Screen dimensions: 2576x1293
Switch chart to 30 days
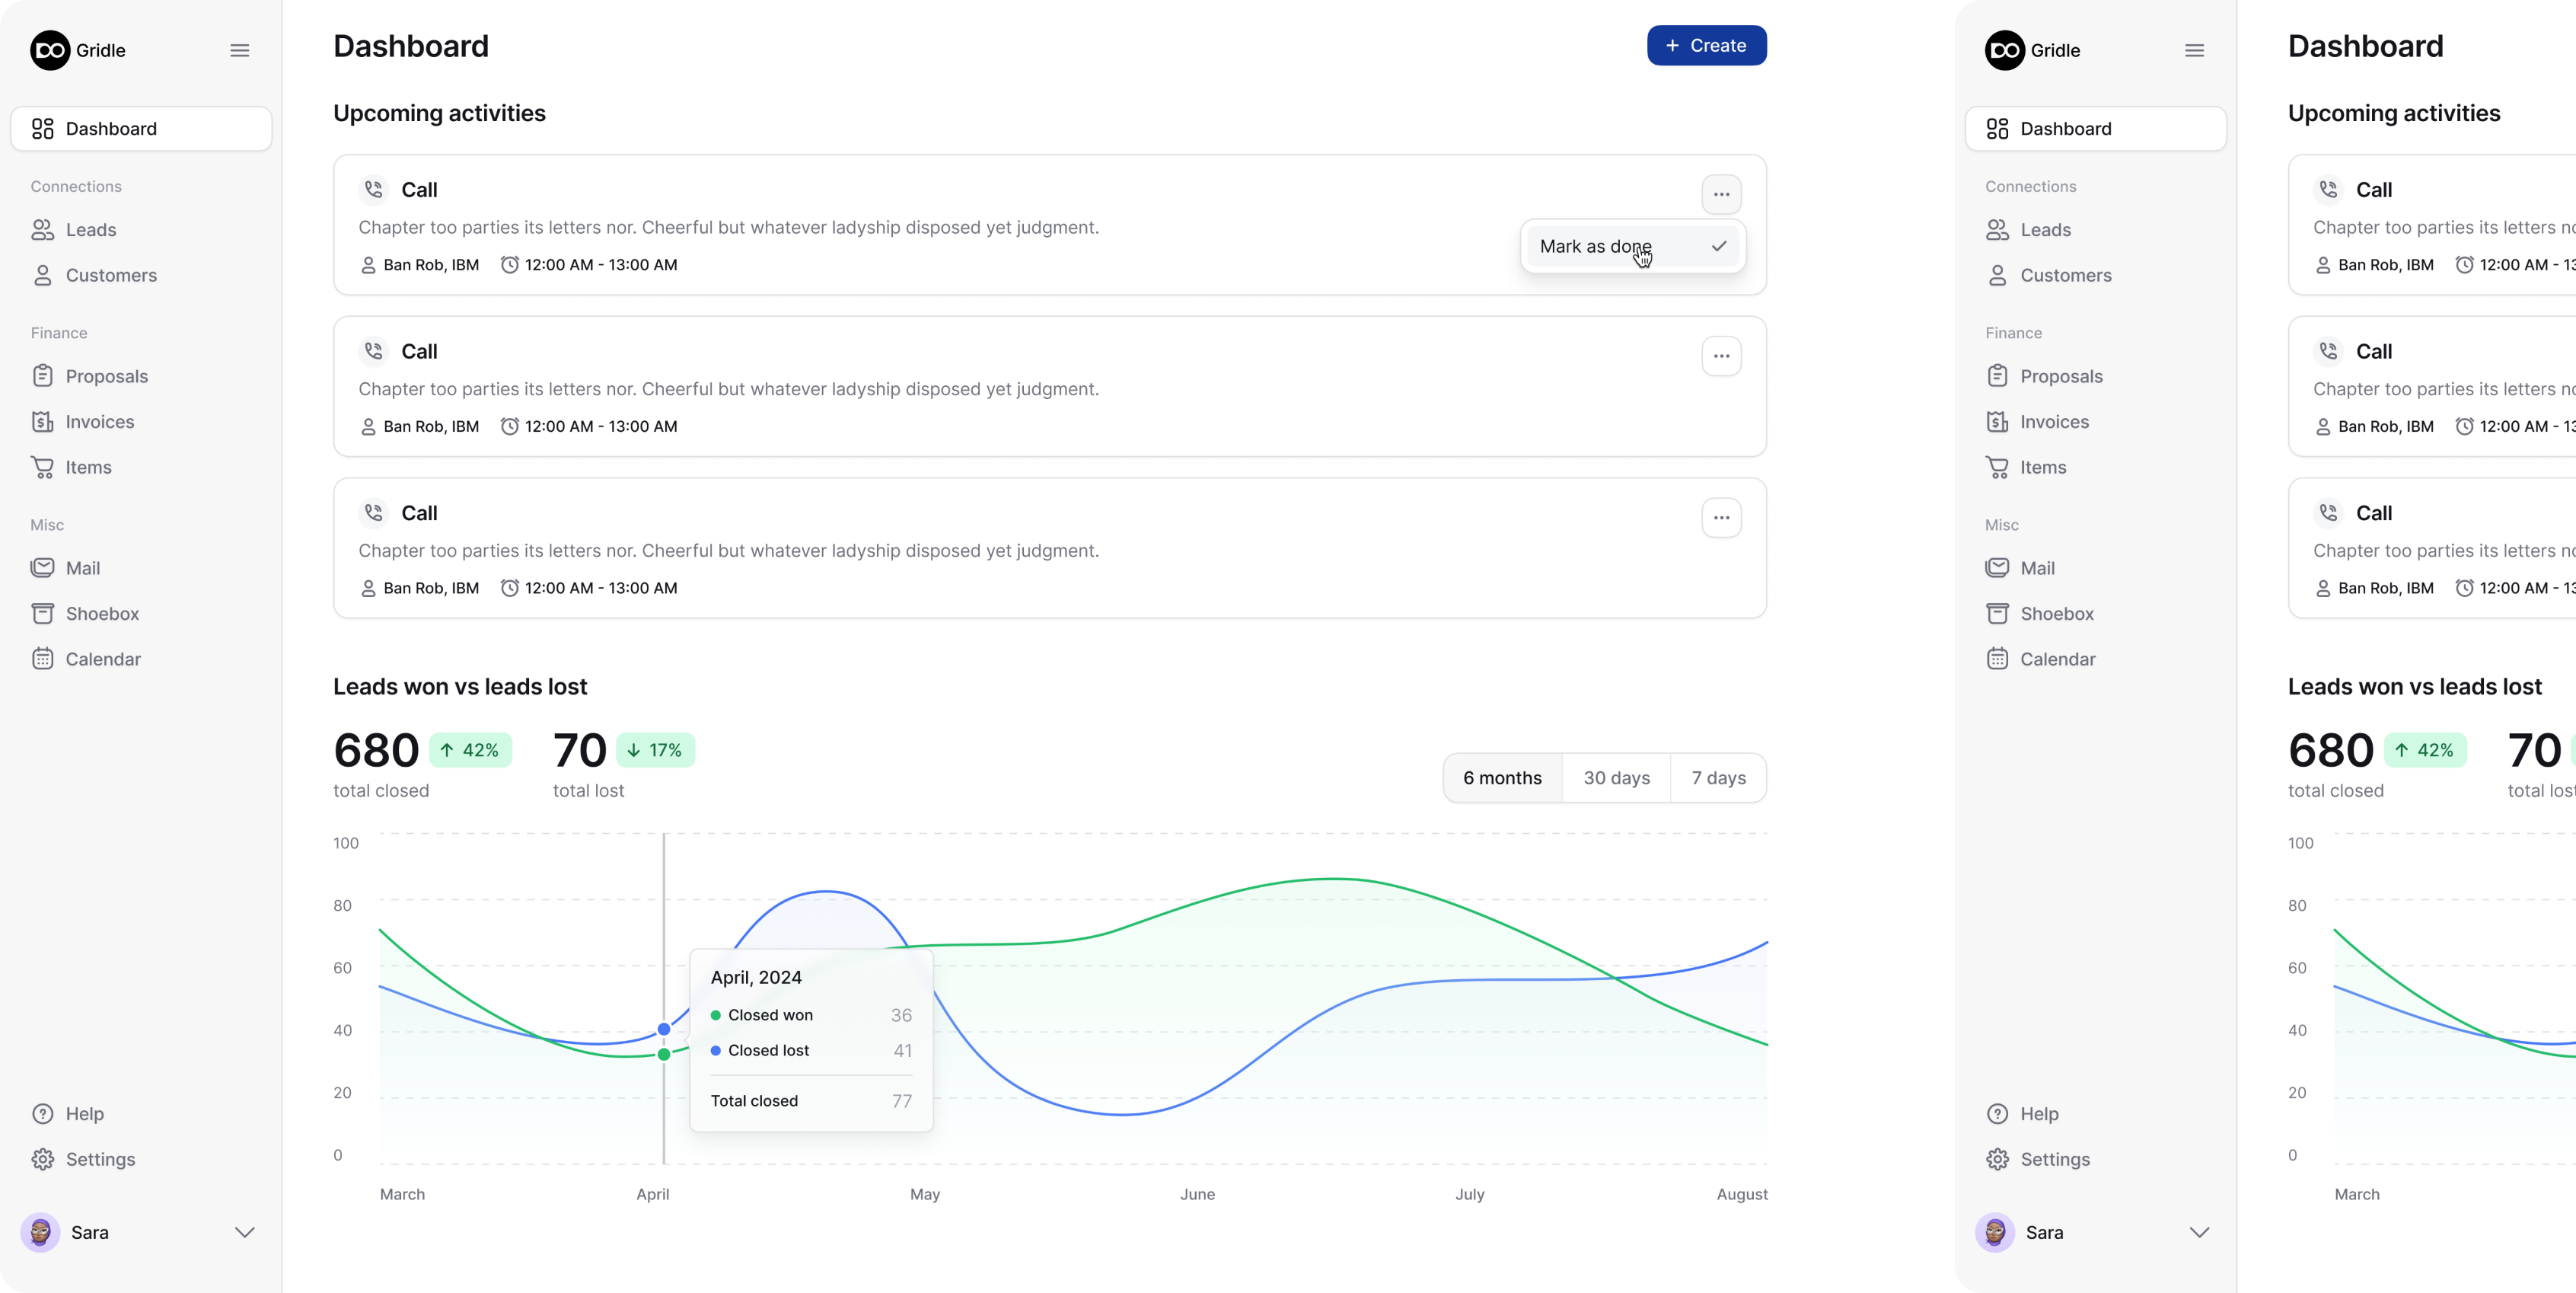[x=1616, y=778]
